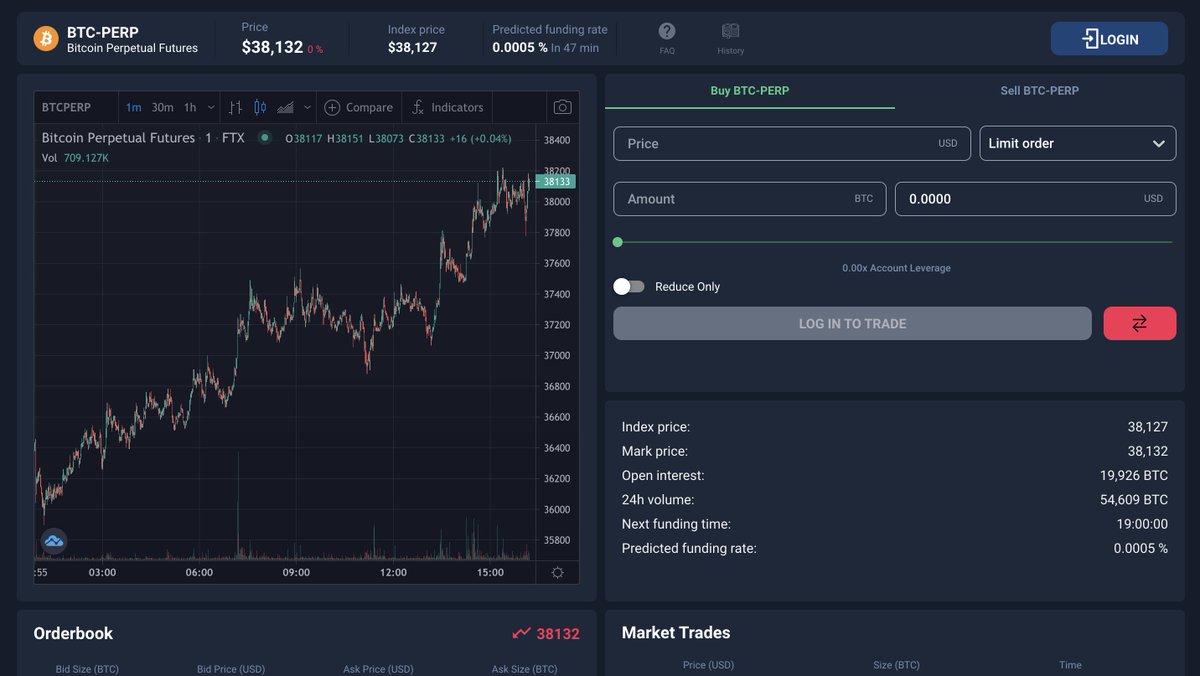Expand the chart style dropdown arrow
This screenshot has height=676, width=1200.
coord(307,107)
